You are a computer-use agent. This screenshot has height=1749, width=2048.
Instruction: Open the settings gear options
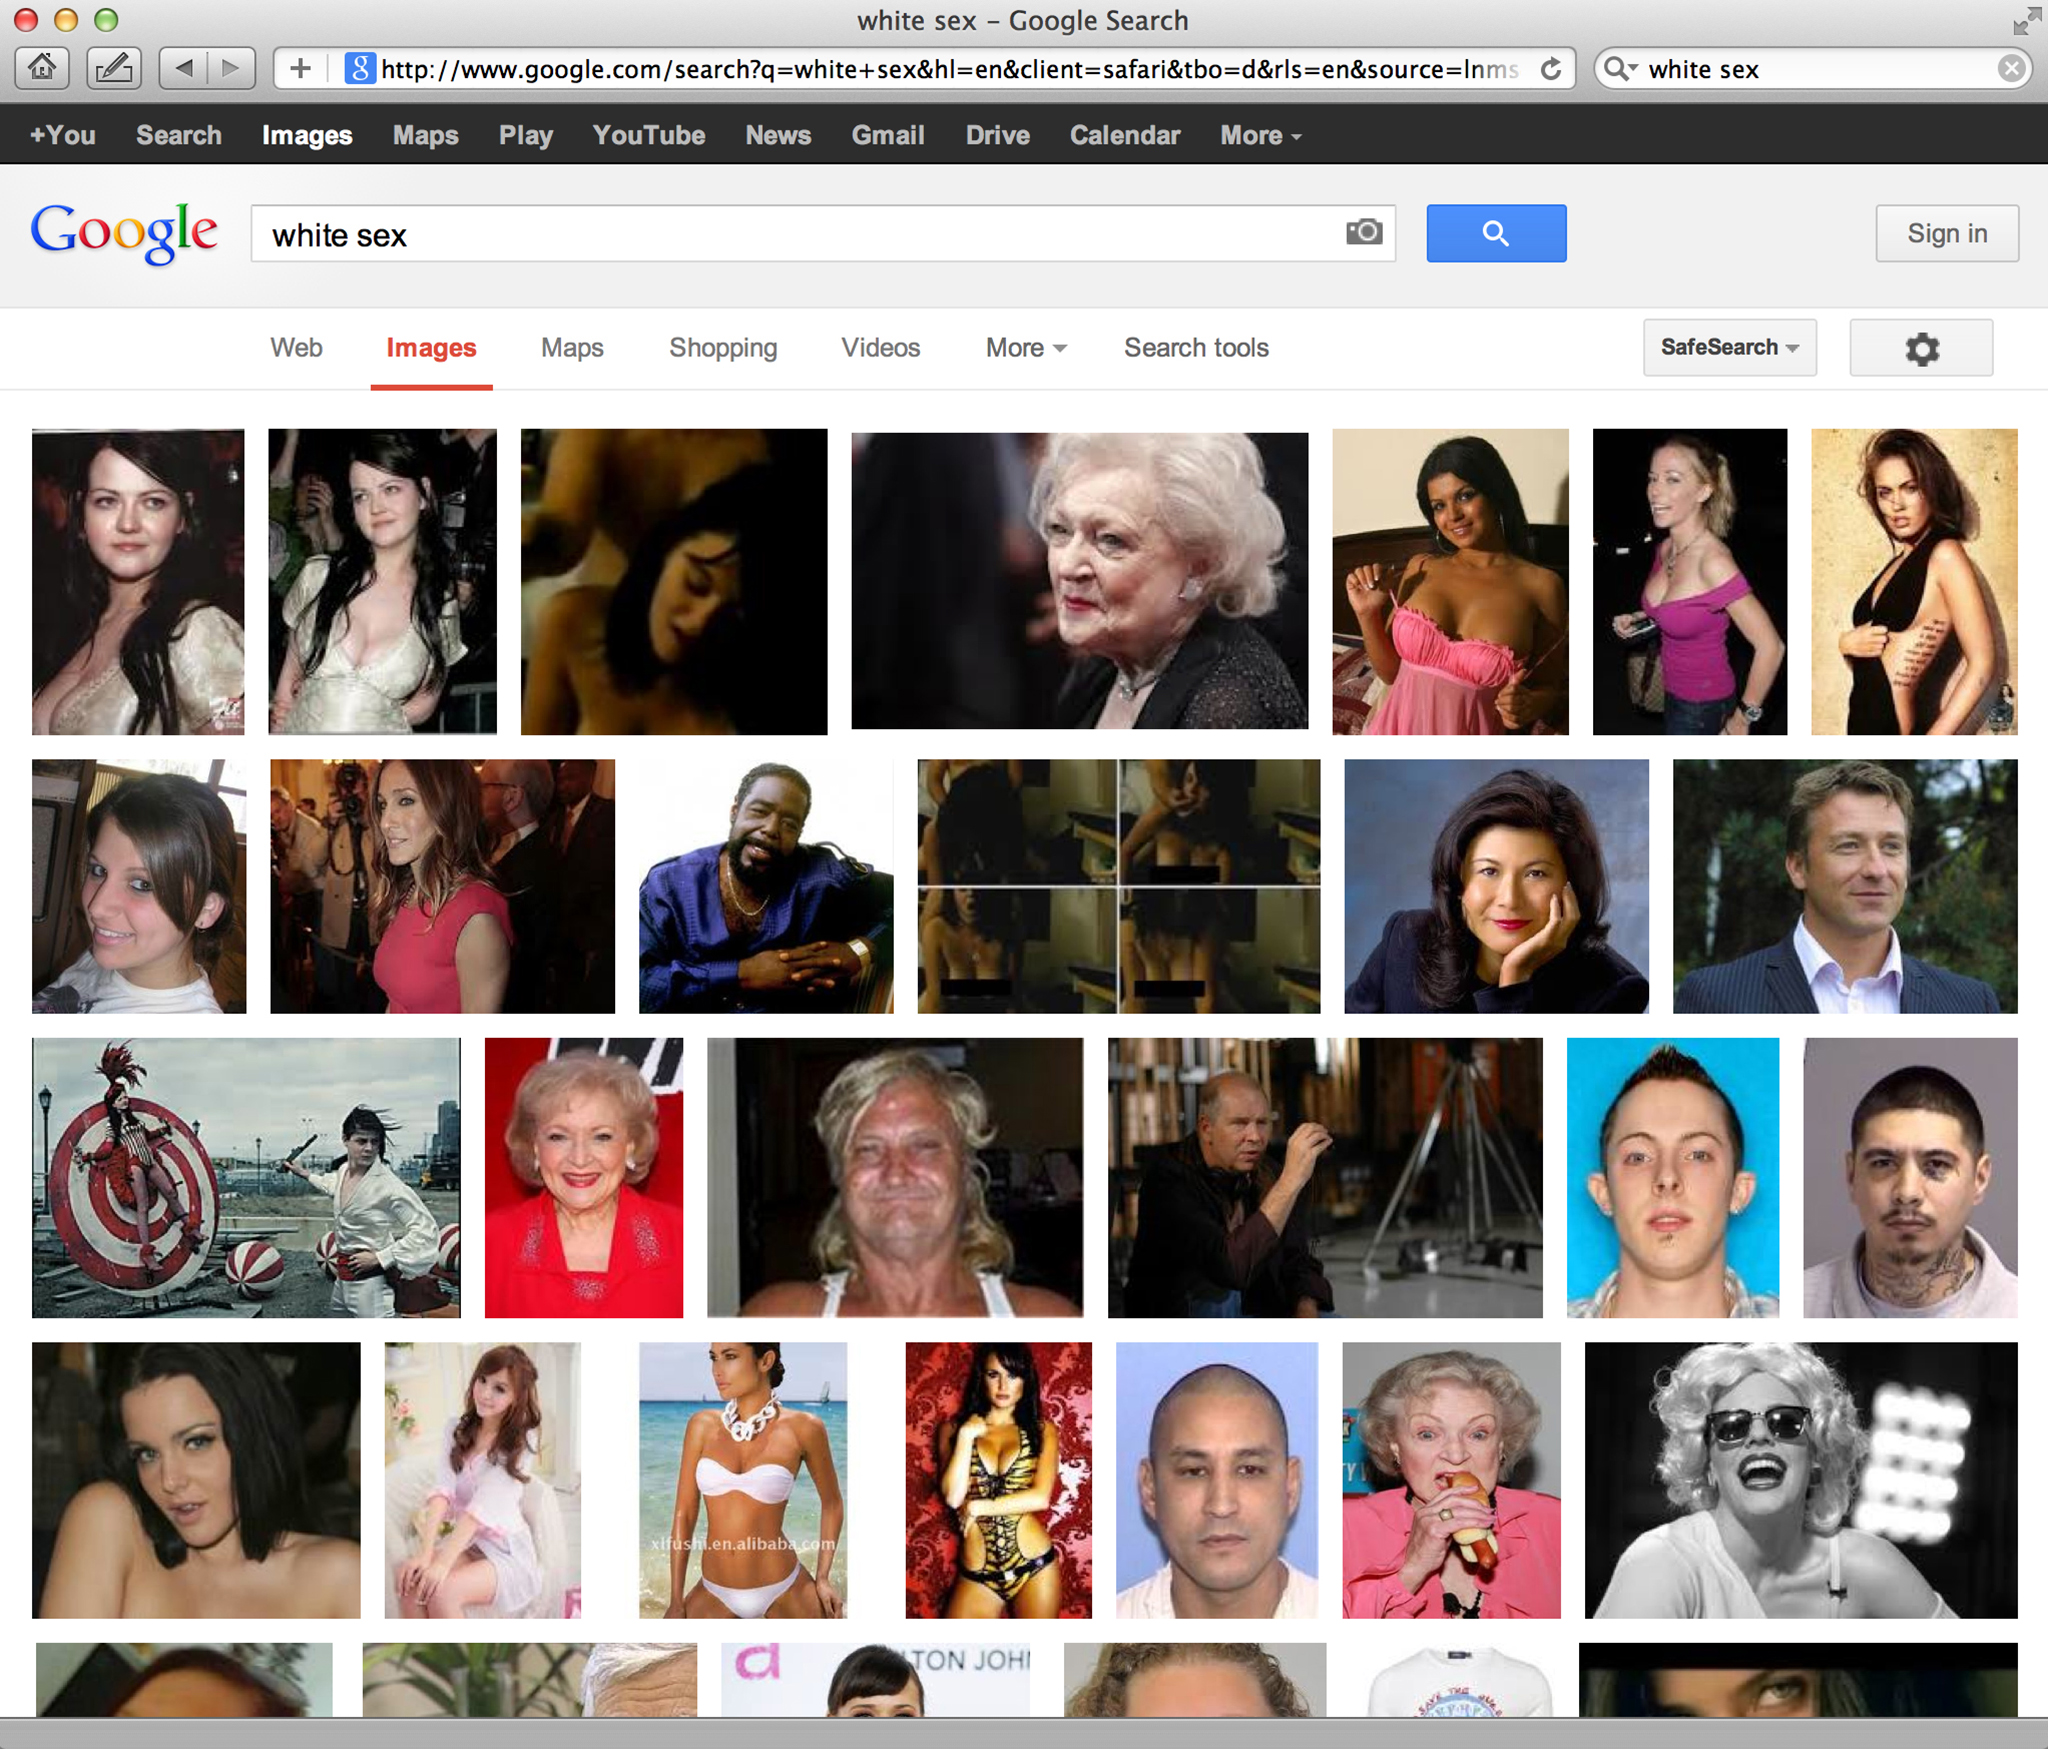coord(1920,348)
